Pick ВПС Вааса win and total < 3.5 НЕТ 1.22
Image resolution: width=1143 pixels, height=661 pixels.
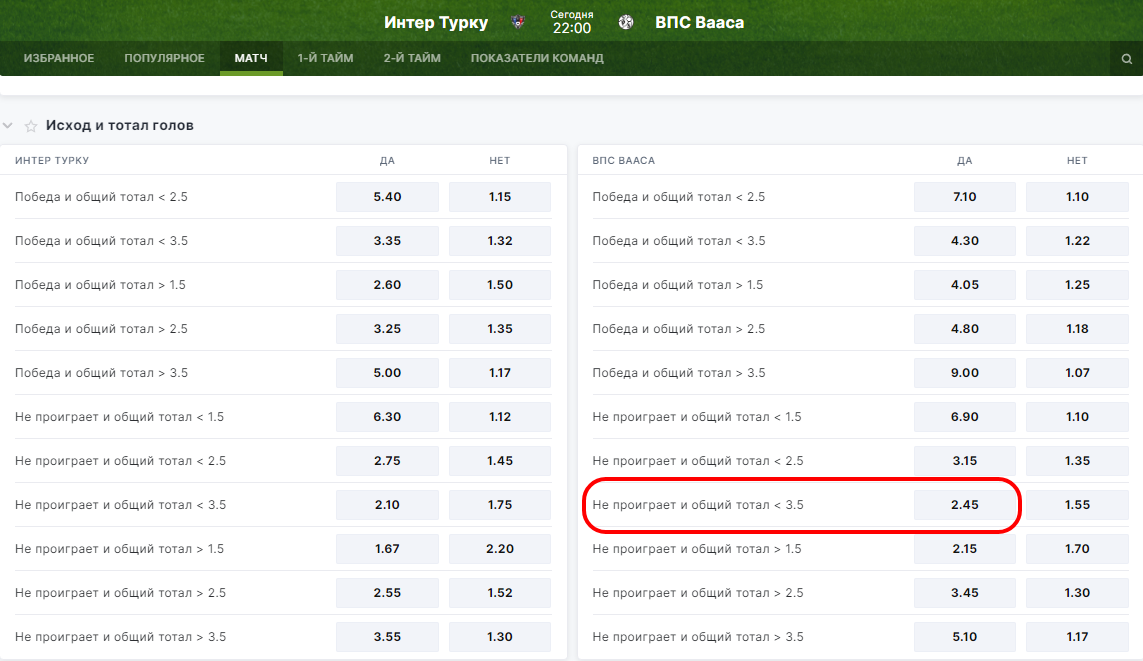point(1077,240)
